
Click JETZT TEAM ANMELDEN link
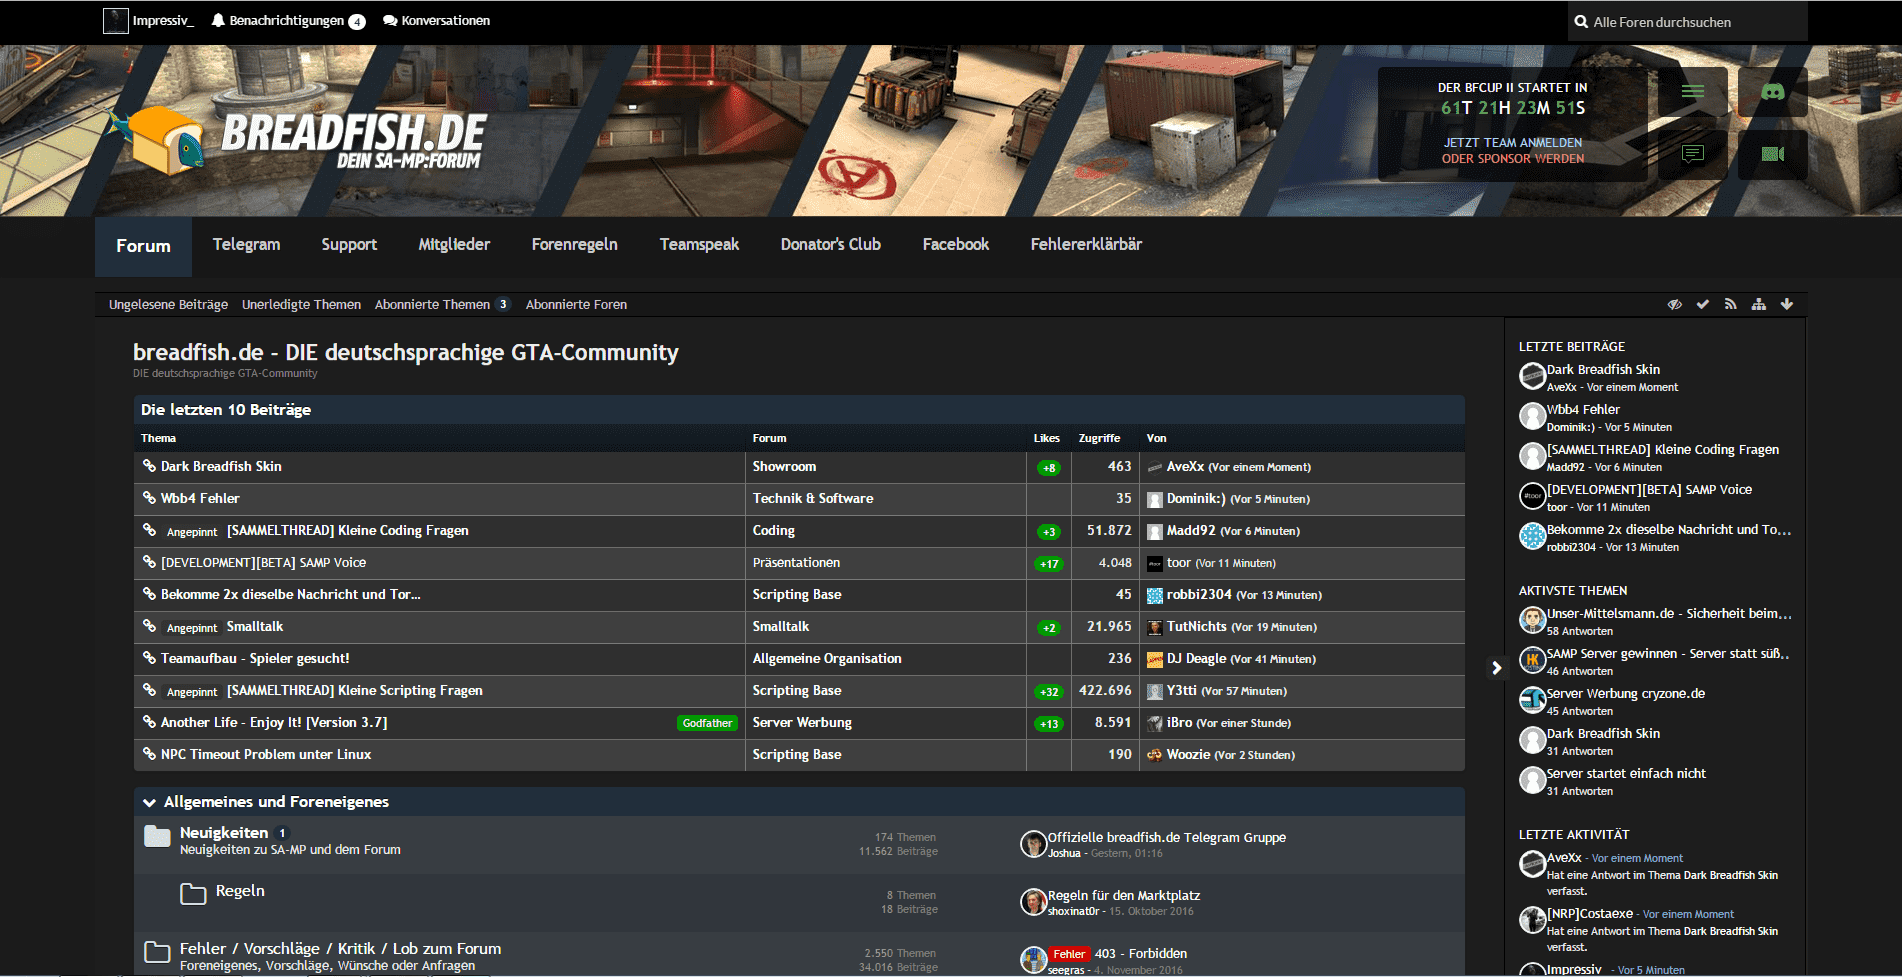pyautogui.click(x=1512, y=143)
